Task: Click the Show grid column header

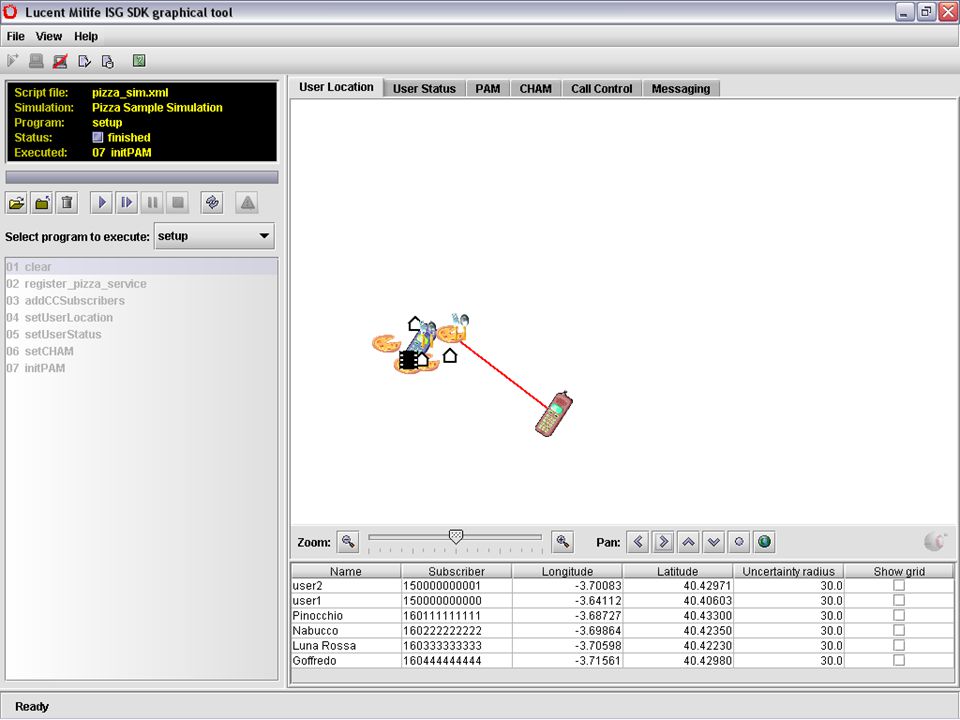Action: tap(899, 571)
